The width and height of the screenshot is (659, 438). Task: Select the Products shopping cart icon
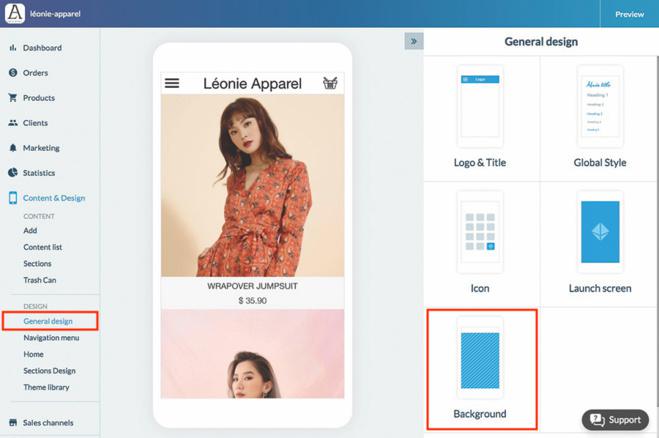(x=13, y=98)
